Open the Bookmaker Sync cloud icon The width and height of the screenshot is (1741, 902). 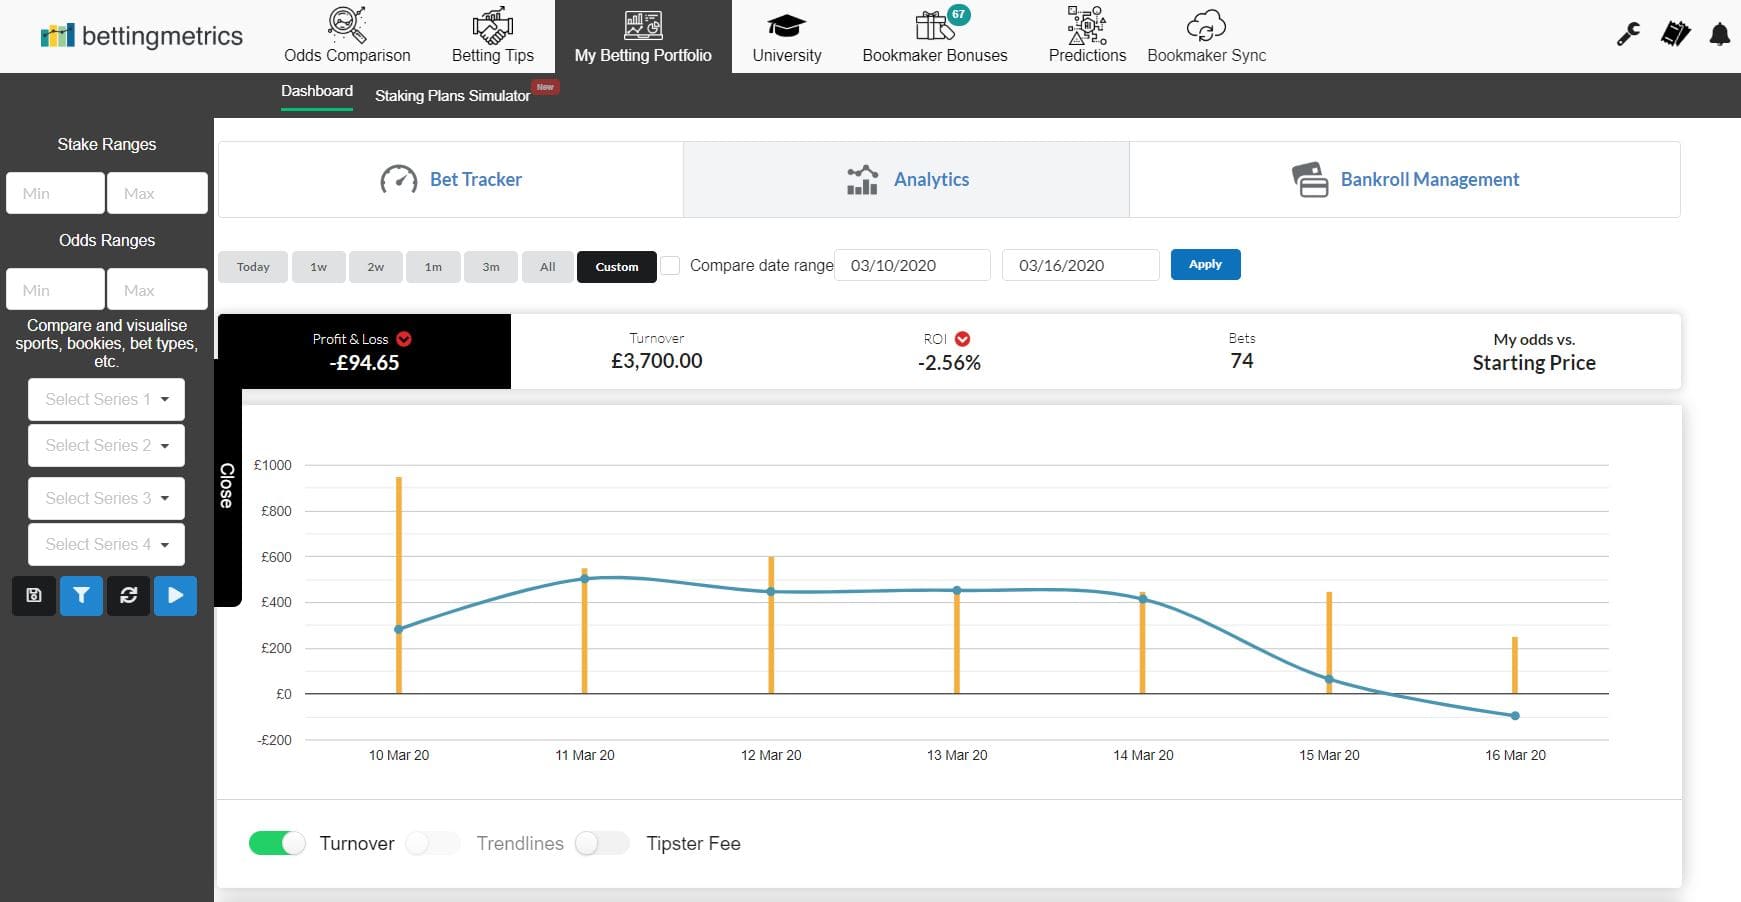click(x=1206, y=26)
